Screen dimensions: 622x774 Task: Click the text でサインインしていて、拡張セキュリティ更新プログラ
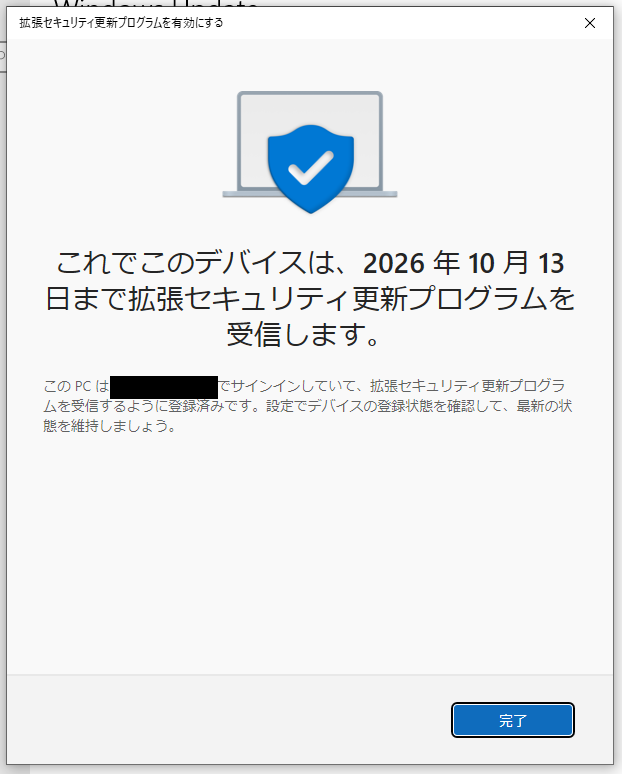[x=391, y=386]
